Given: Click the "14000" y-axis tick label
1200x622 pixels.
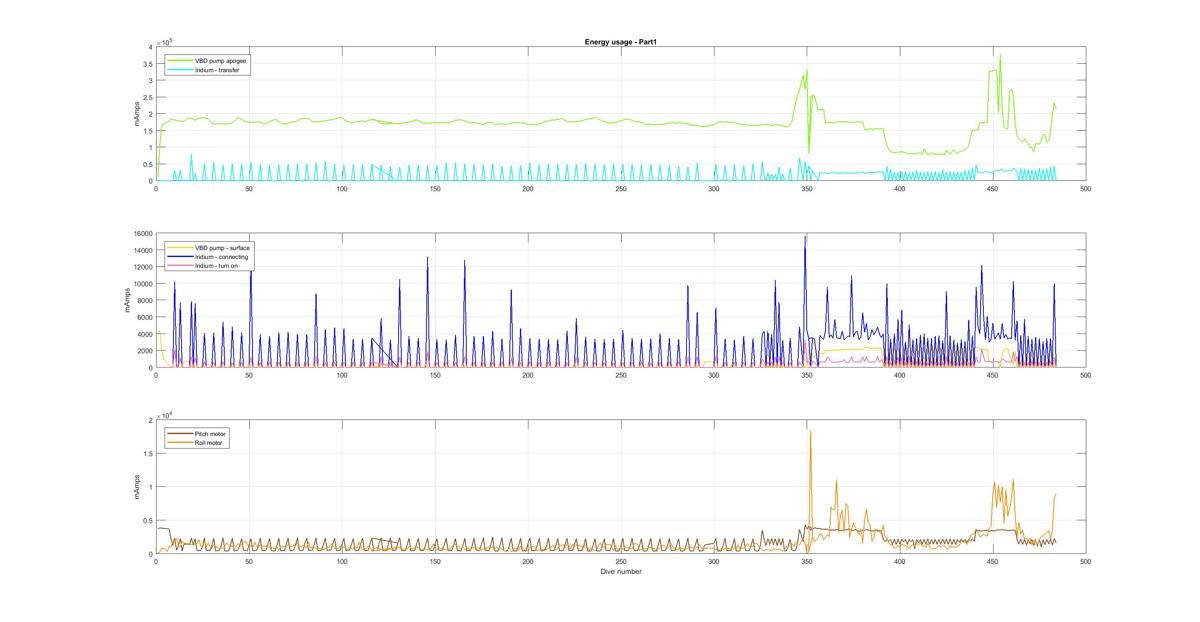Looking at the screenshot, I should [143, 251].
